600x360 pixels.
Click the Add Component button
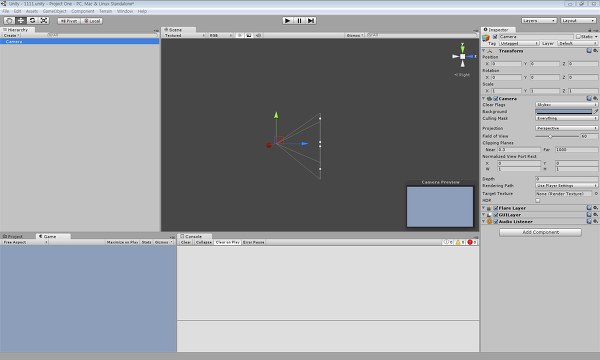(540, 232)
